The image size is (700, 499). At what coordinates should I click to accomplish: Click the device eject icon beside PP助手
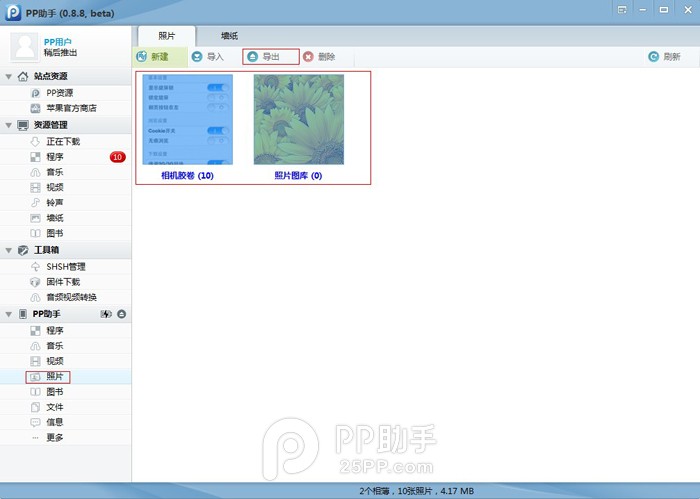pyautogui.click(x=121, y=314)
